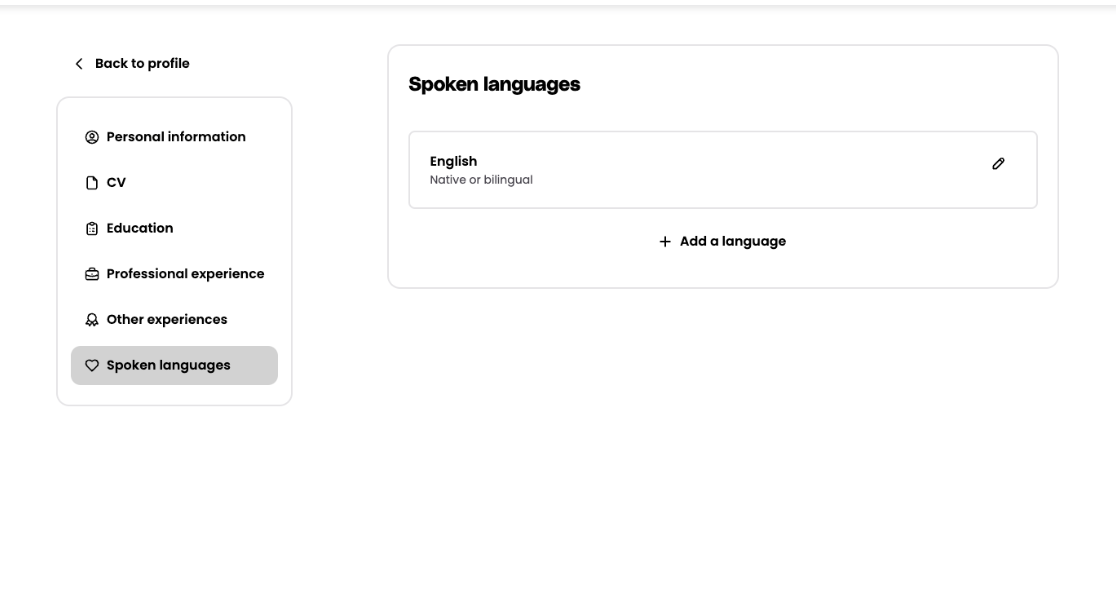This screenshot has width=1116, height=596.
Task: Click the Personal information person icon
Action: 92,137
